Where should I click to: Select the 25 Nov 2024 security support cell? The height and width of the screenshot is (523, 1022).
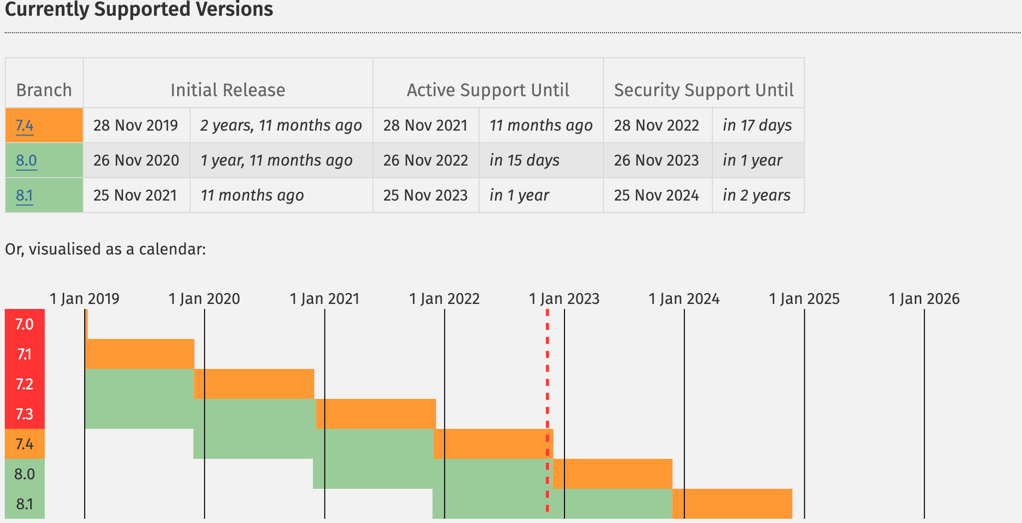pos(658,195)
